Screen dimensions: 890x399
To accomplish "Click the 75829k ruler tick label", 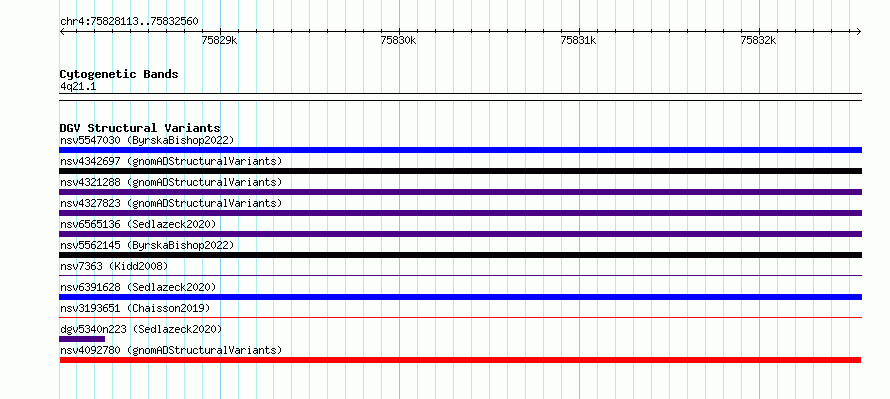I will (220, 40).
